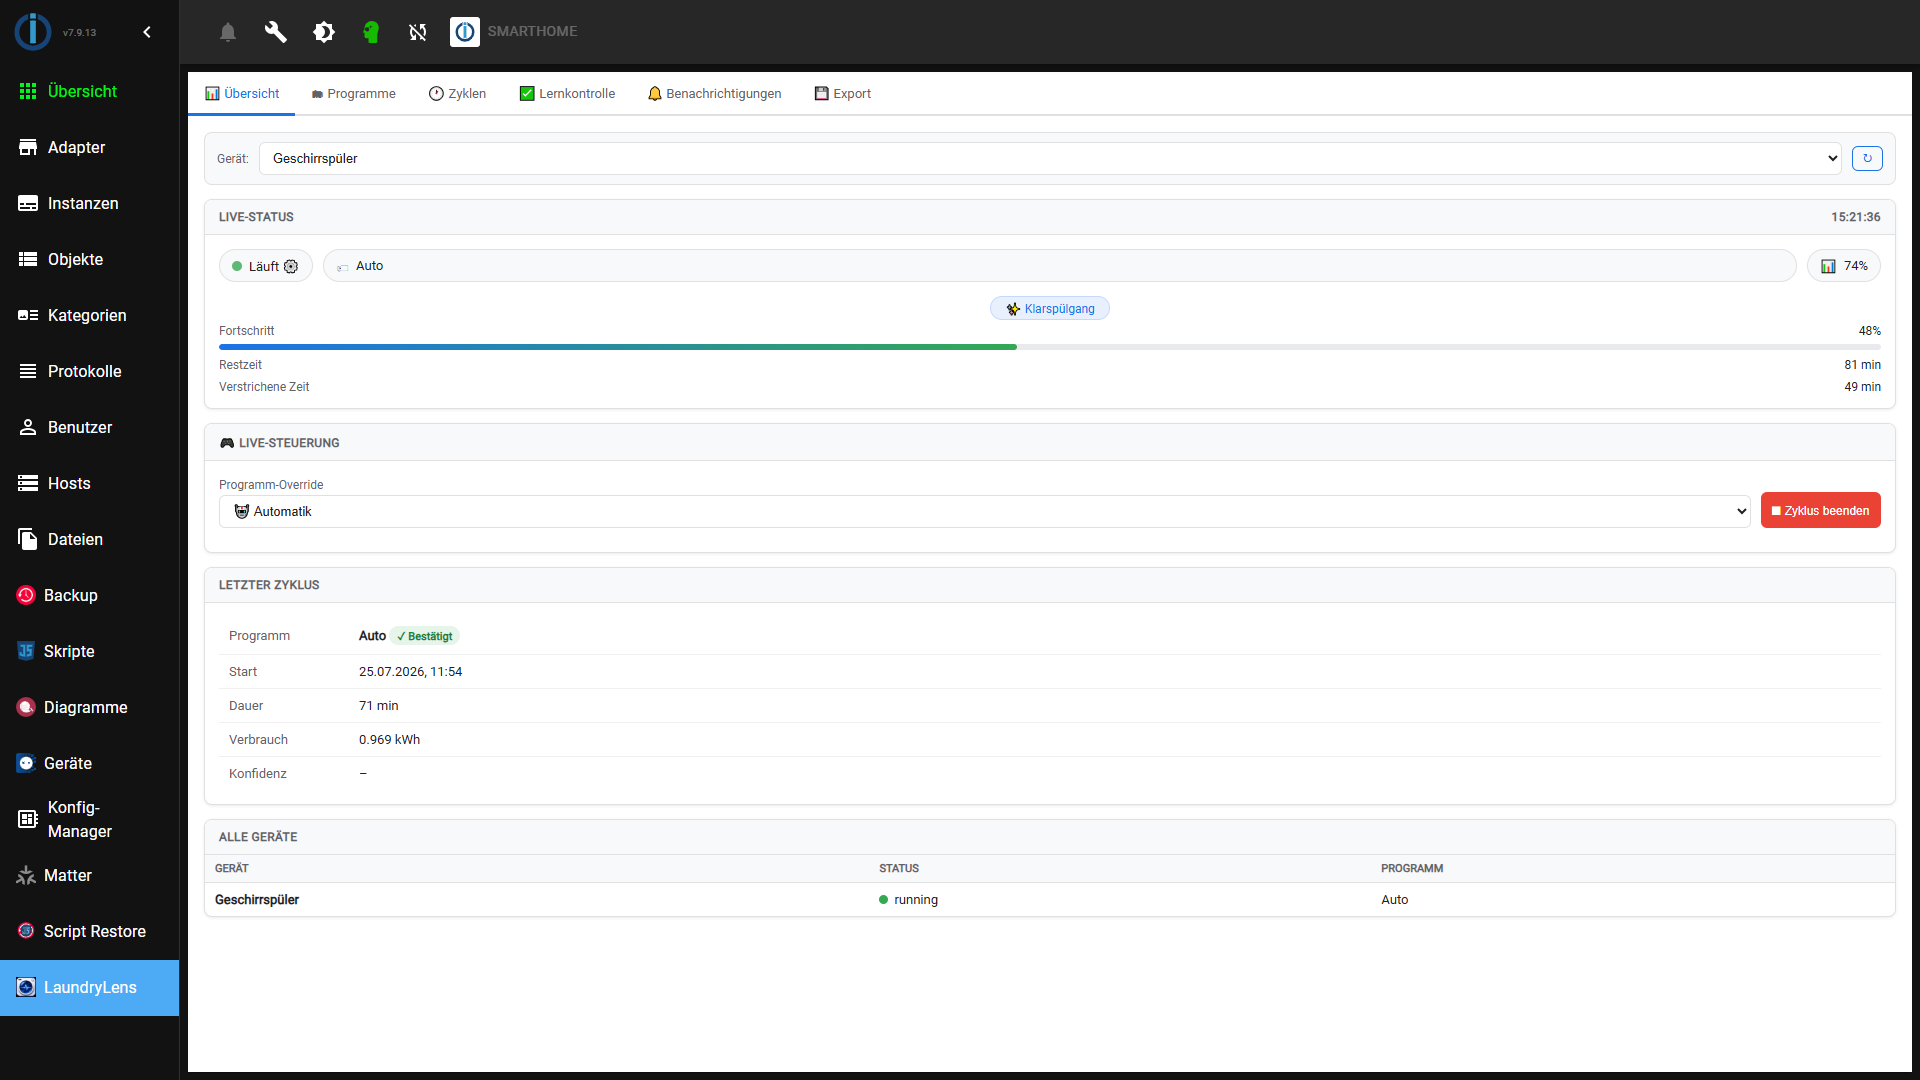The width and height of the screenshot is (1920, 1080).
Task: Click the Benutzer person icon
Action: coord(28,427)
